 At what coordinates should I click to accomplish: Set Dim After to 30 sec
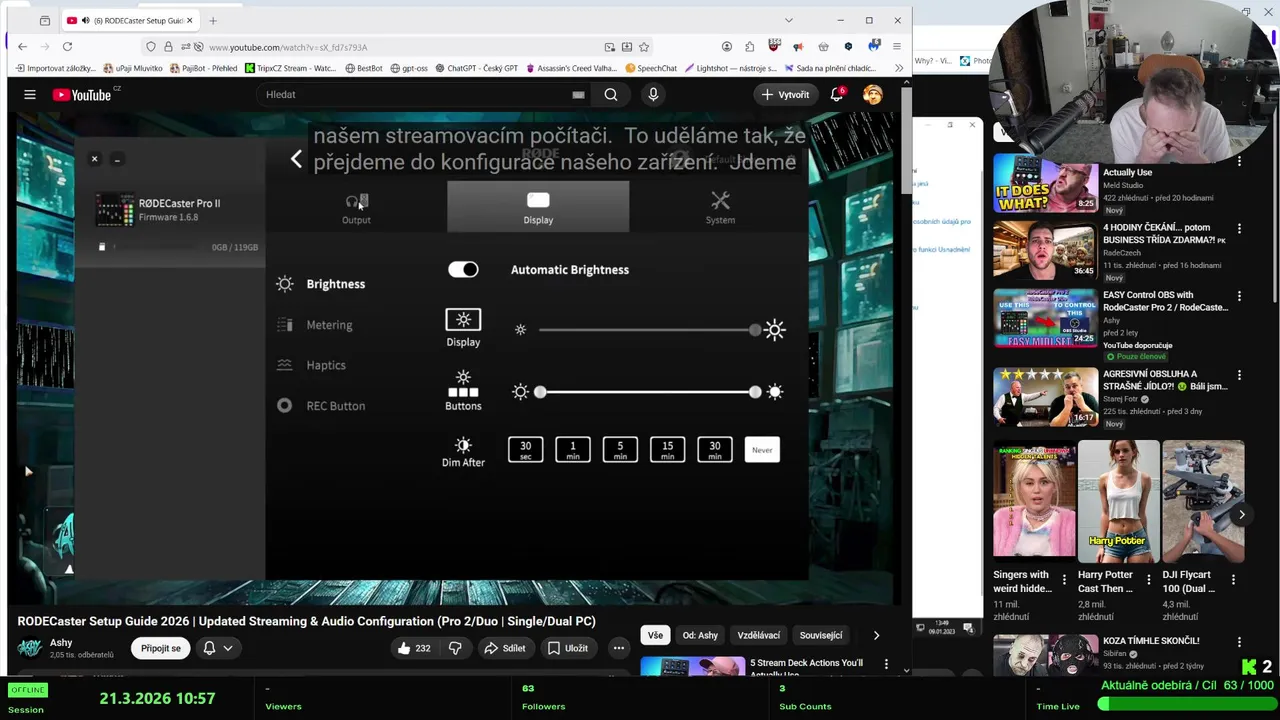[525, 450]
